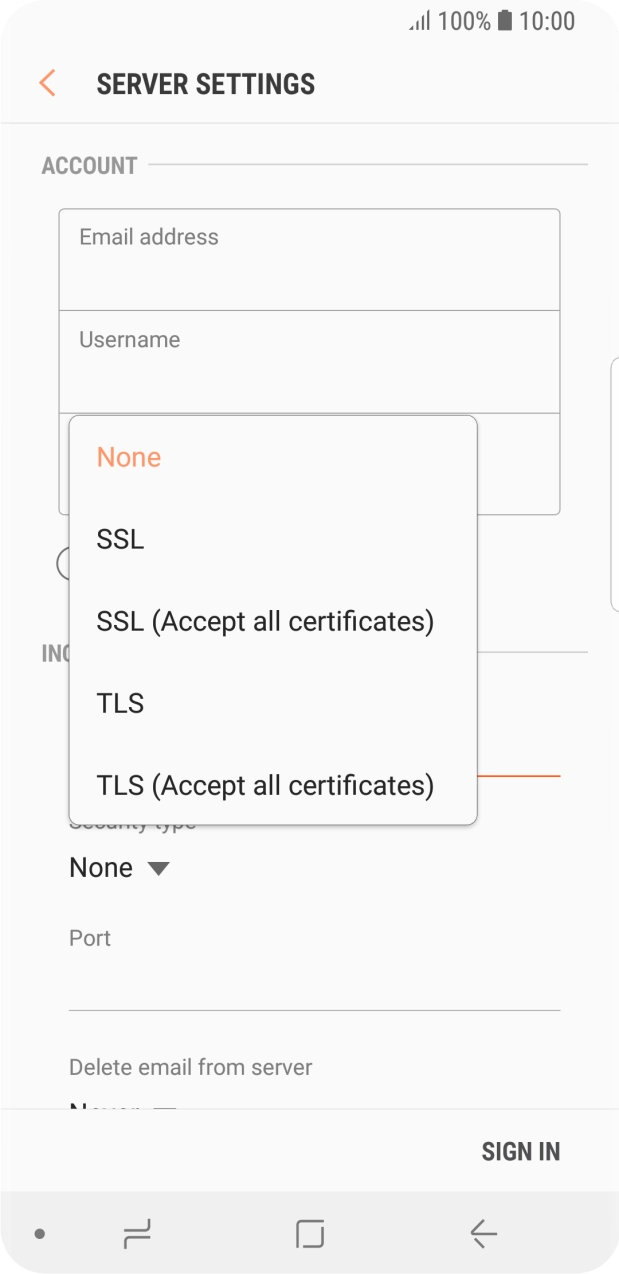
Task: Click the Email address input field
Action: pos(309,258)
